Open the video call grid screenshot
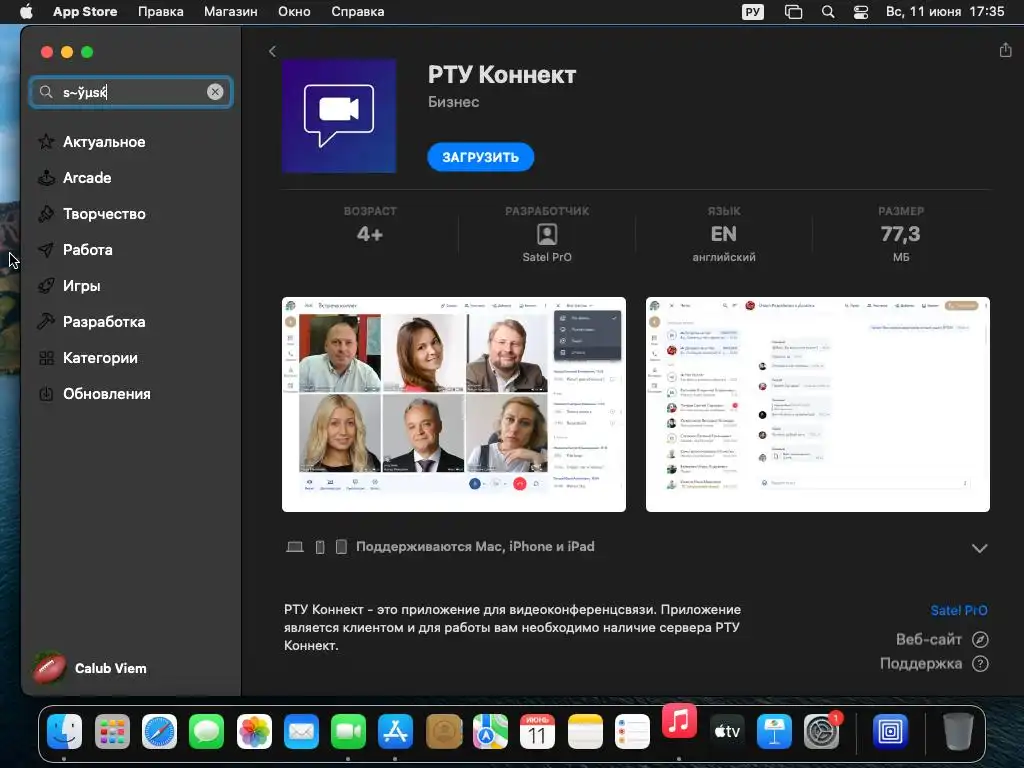Screen dimensions: 1024x768 pyautogui.click(x=454, y=404)
